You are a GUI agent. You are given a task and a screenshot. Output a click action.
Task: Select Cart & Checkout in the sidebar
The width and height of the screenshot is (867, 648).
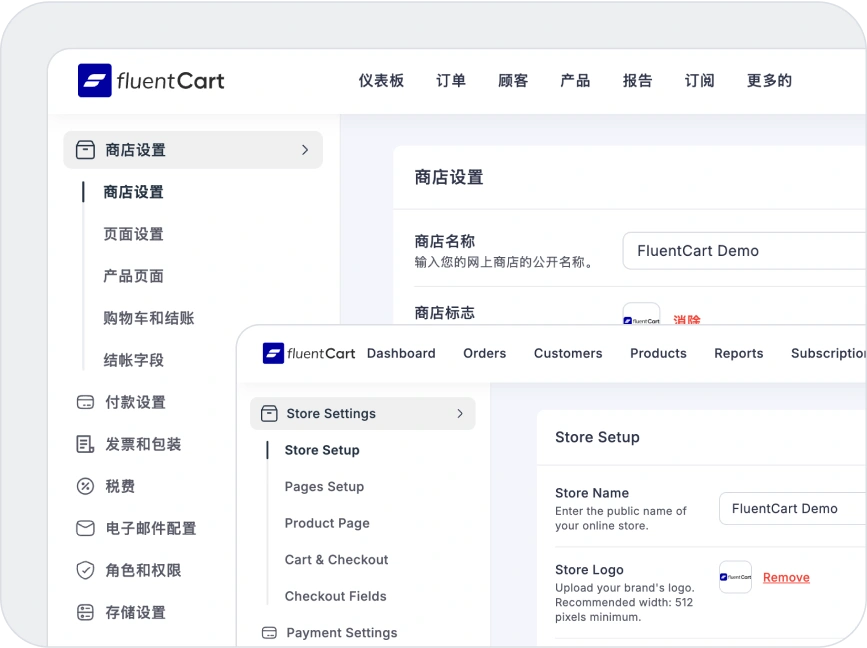click(336, 560)
